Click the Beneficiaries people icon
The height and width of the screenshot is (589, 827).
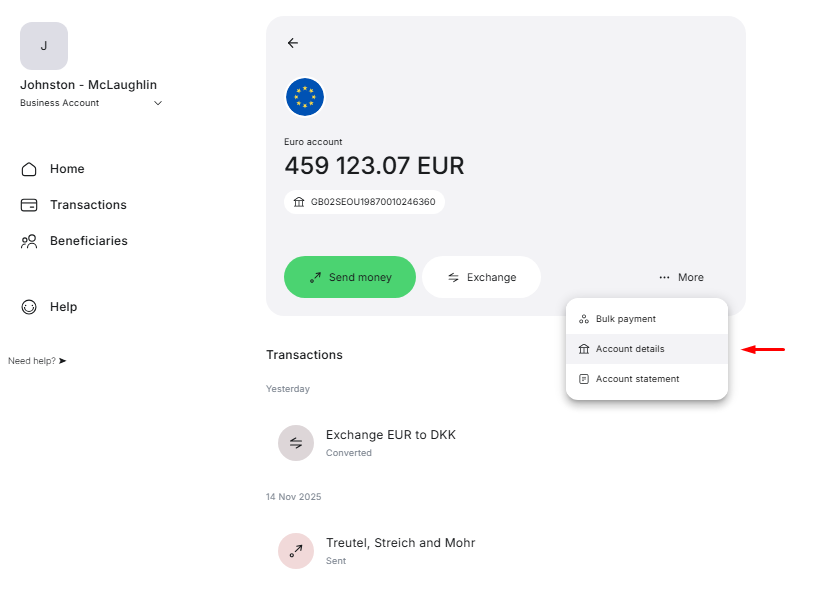[29, 241]
